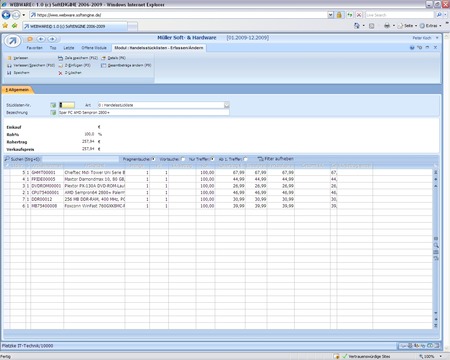Click the magnifier icon in the grid's right sidebar
Viewport: 450px width, 360px height.
click(436, 245)
